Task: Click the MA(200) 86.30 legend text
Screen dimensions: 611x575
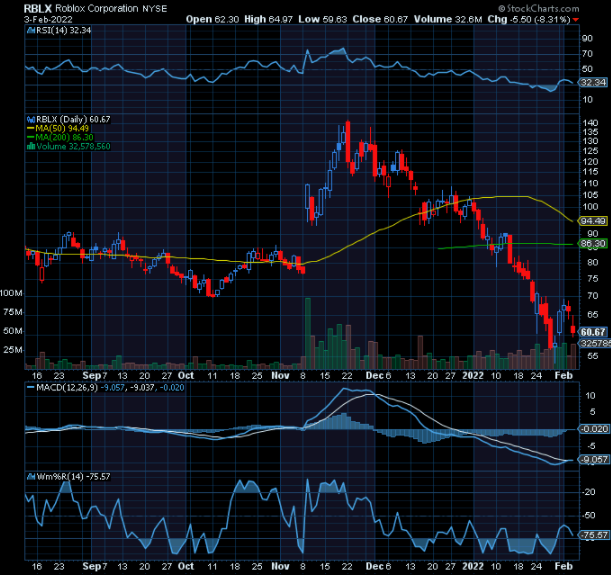Action: pyautogui.click(x=64, y=137)
